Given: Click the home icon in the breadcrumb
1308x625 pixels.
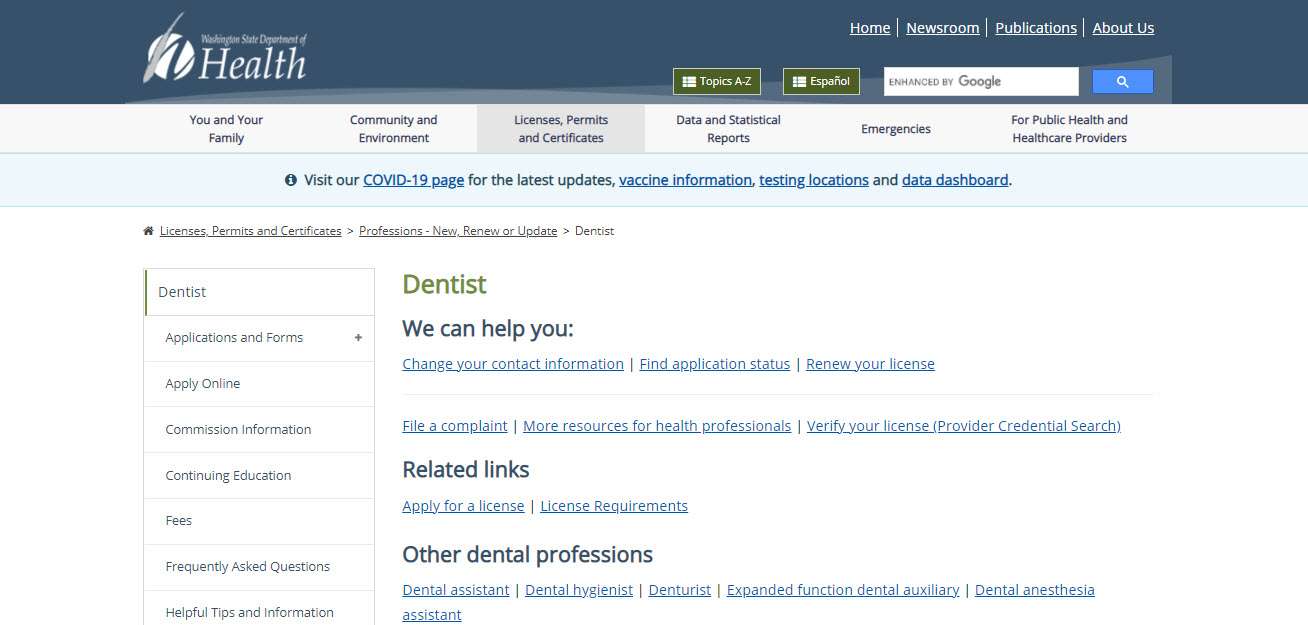Looking at the screenshot, I should tap(147, 230).
